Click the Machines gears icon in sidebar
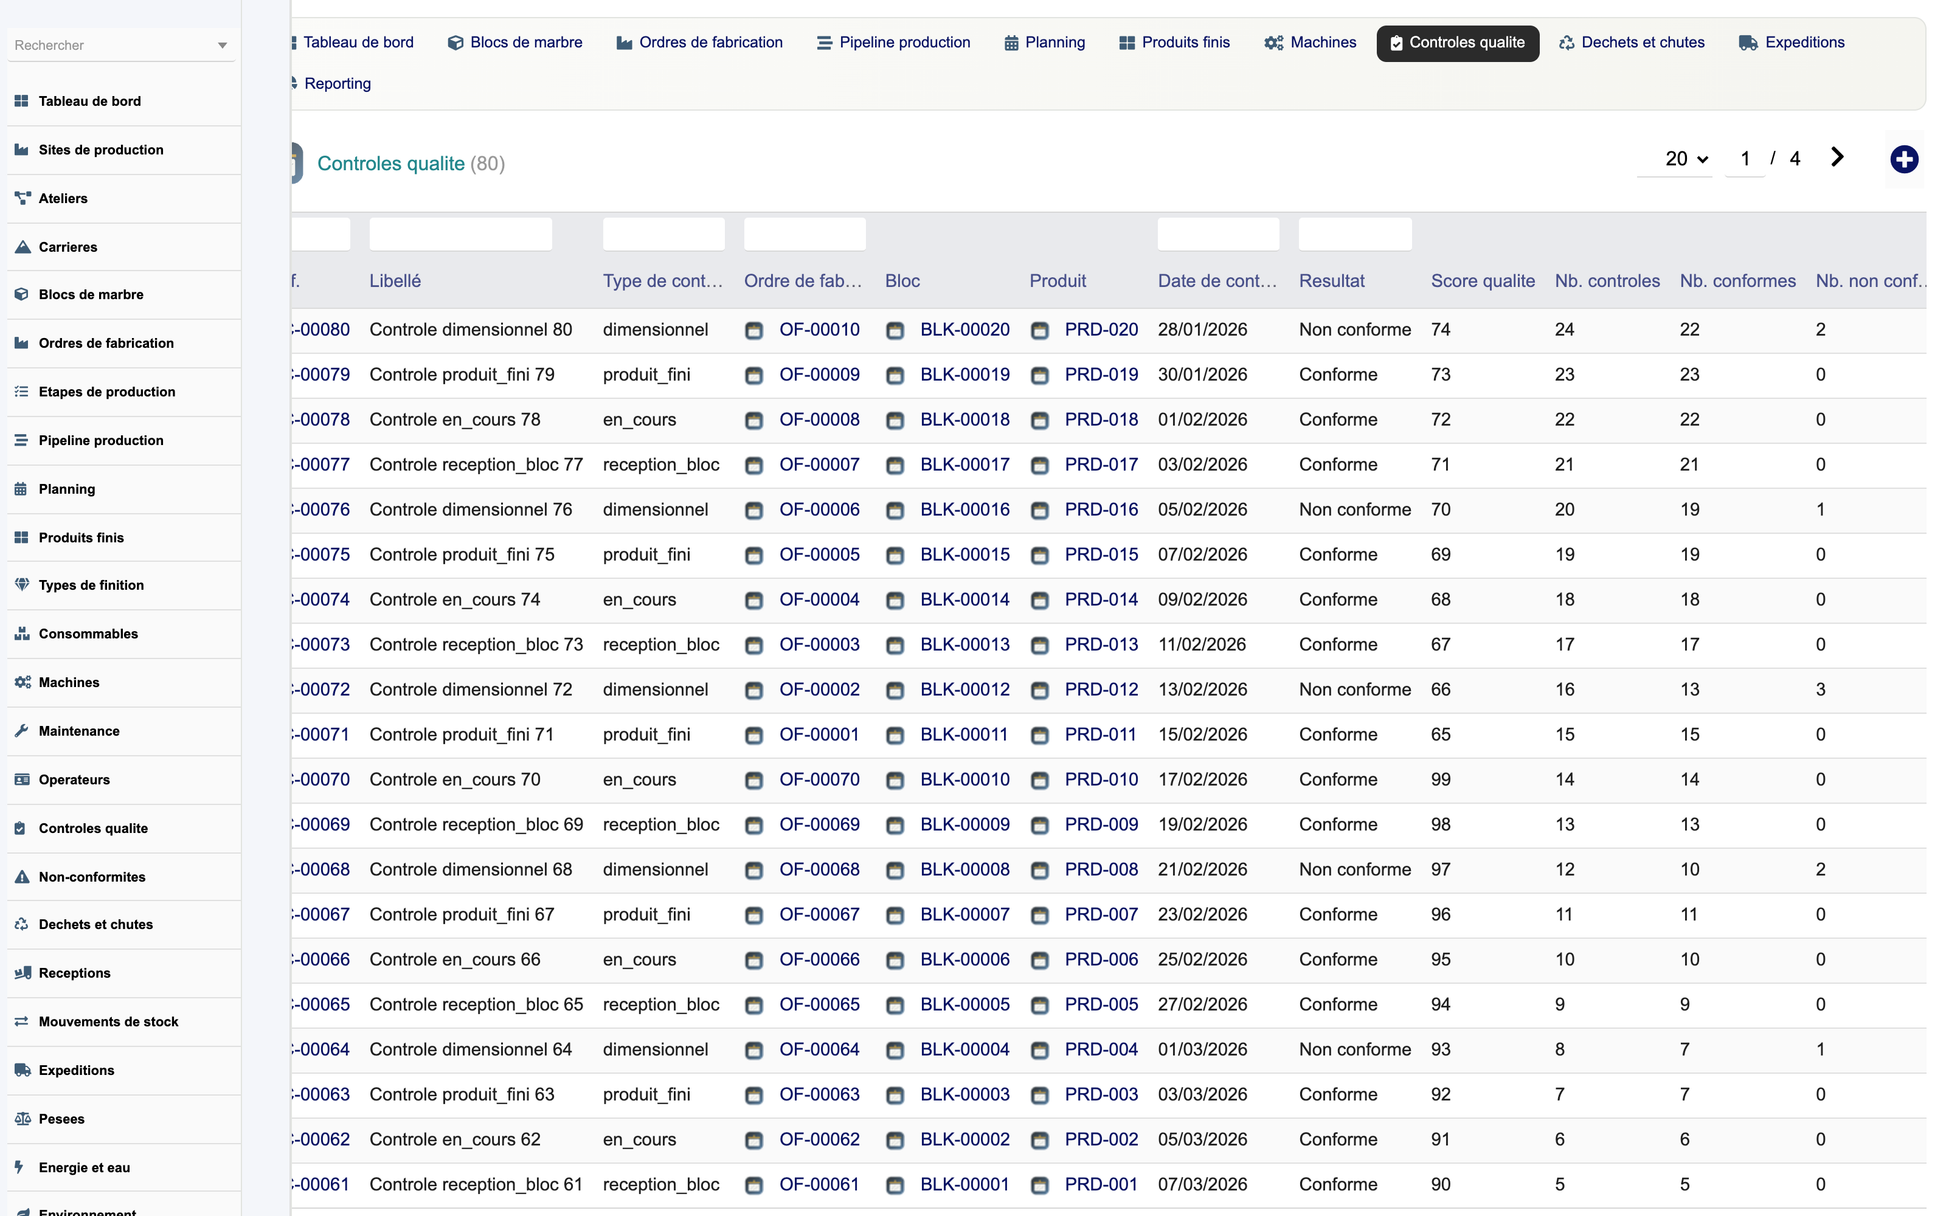This screenshot has width=1946, height=1216. 22,683
